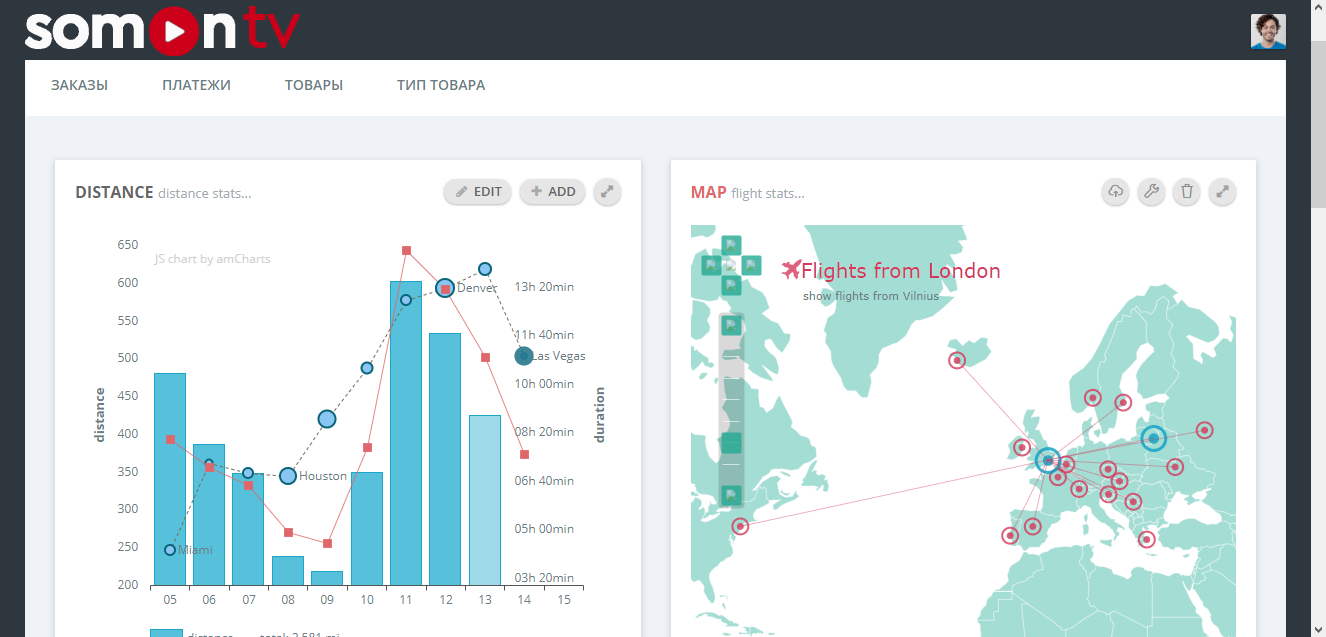Click the cloud upload icon in Map panel

[x=1116, y=192]
